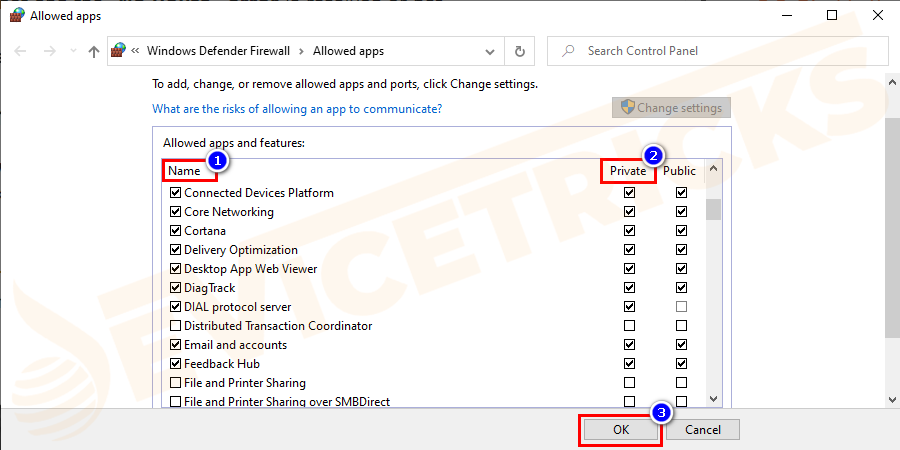Select the Allowed apps breadcrumb
Image resolution: width=900 pixels, height=450 pixels.
(348, 51)
